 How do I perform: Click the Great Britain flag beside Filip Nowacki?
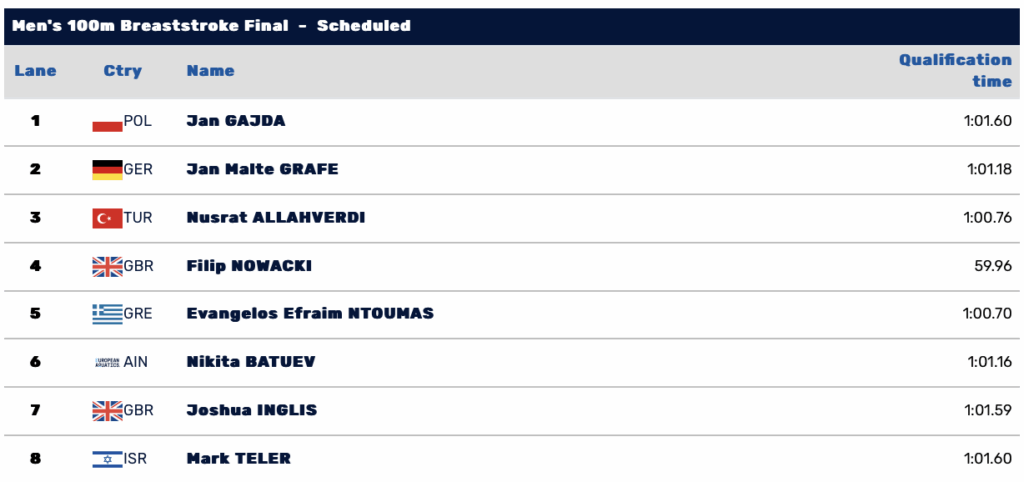[x=107, y=266]
